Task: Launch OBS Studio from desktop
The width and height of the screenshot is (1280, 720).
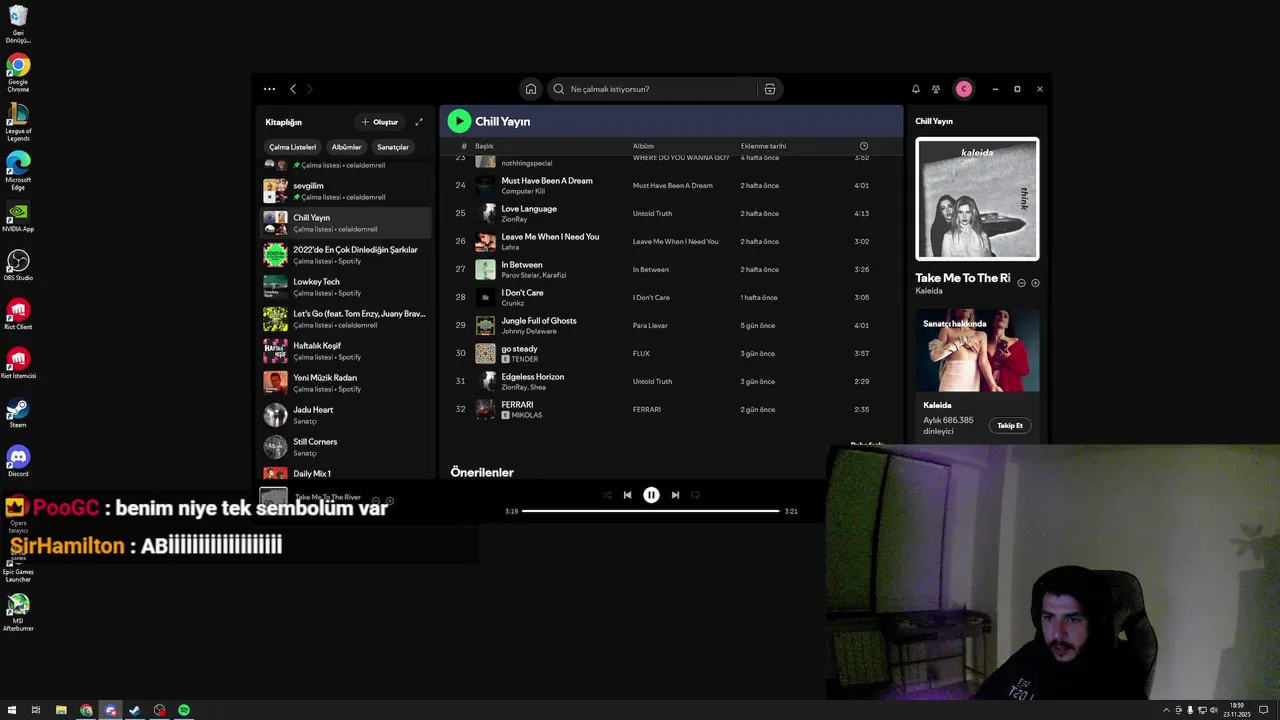Action: (x=18, y=265)
